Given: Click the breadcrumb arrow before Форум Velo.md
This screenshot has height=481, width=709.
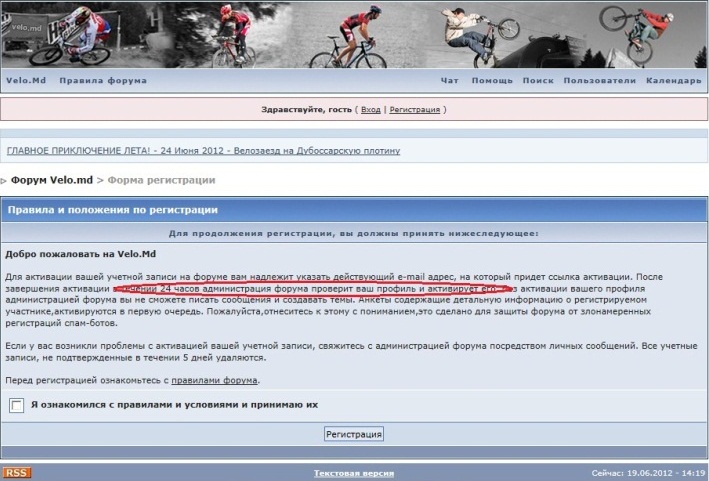Looking at the screenshot, I should [4, 180].
